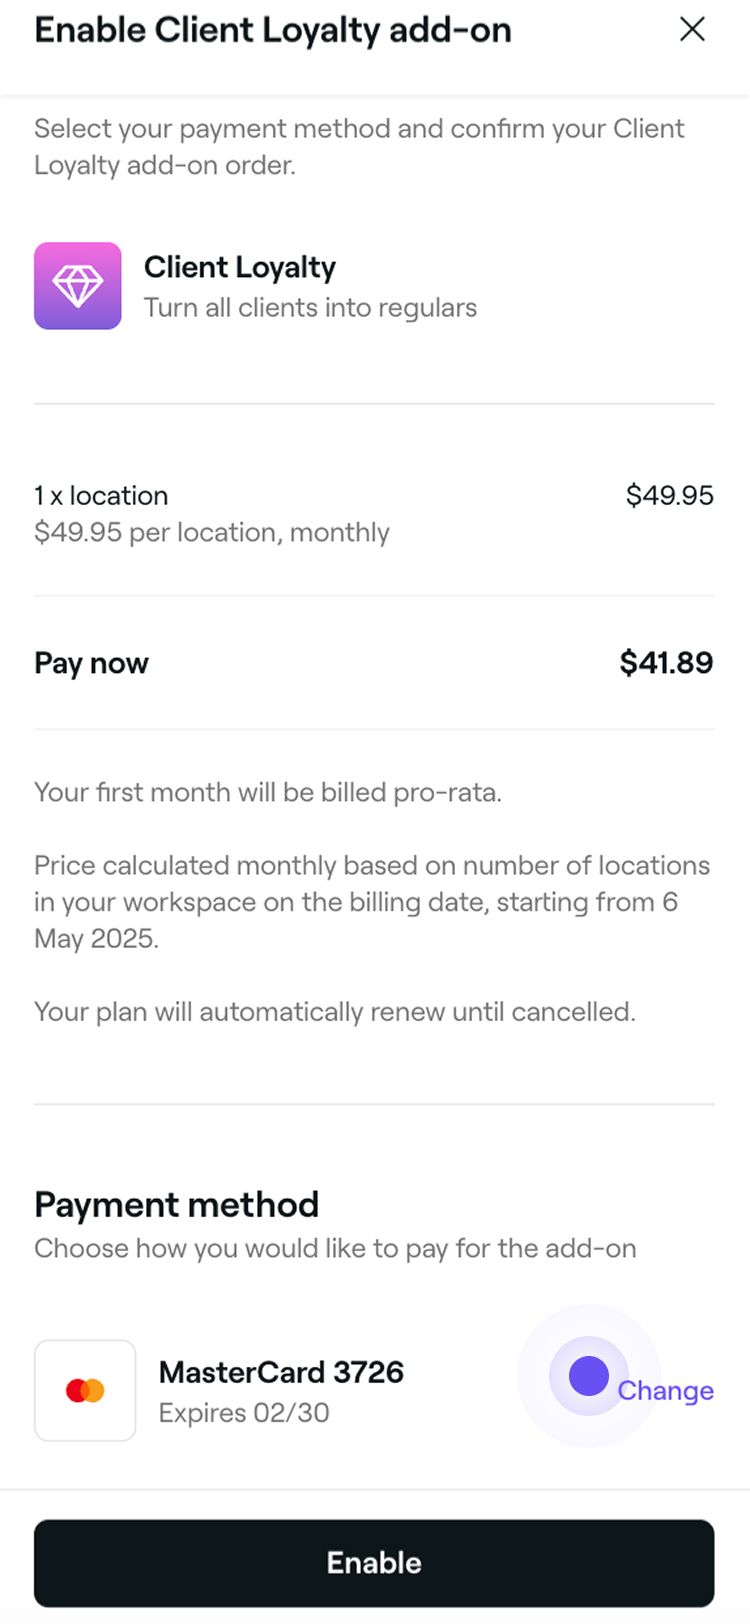Click the $49.95 price amount
750x1624 pixels.
point(669,495)
